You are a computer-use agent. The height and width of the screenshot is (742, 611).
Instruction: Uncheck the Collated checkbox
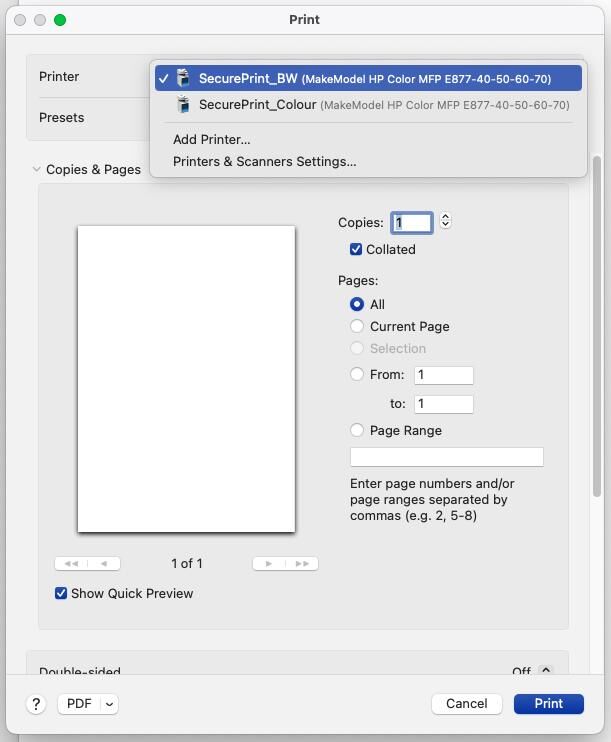coord(356,249)
